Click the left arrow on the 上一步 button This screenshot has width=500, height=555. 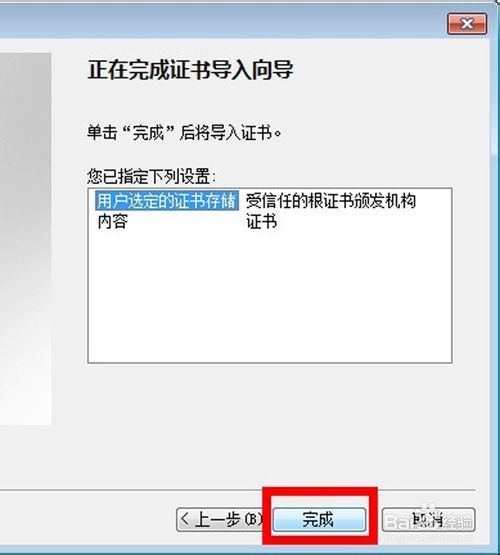click(184, 519)
